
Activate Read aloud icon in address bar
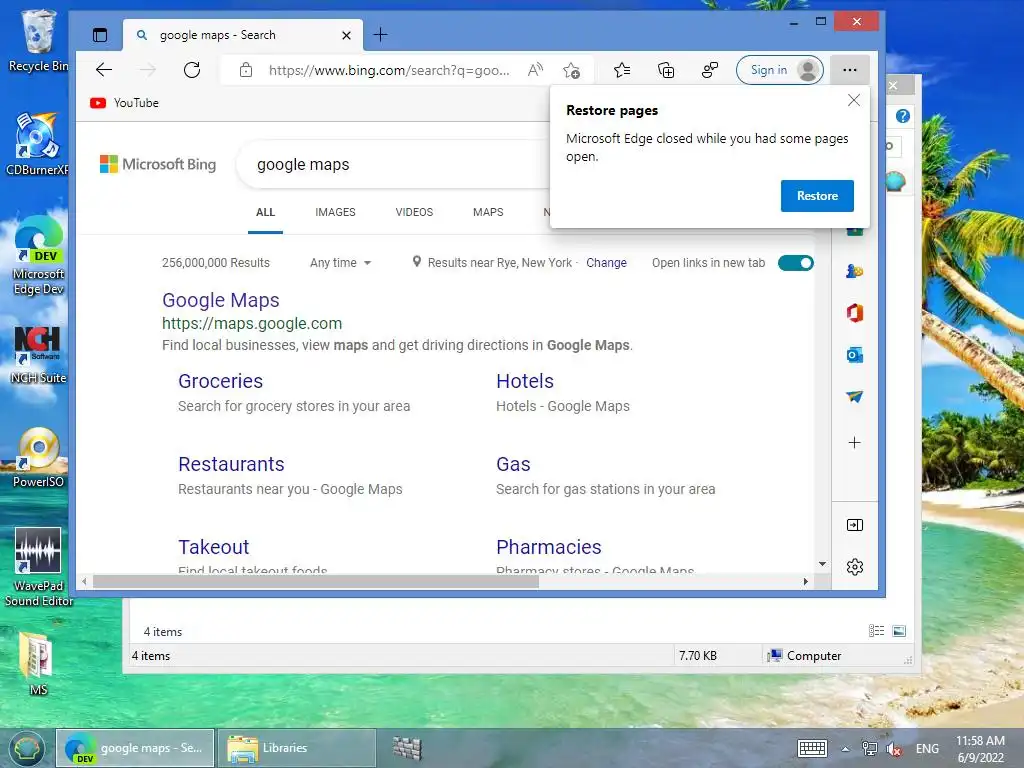535,70
